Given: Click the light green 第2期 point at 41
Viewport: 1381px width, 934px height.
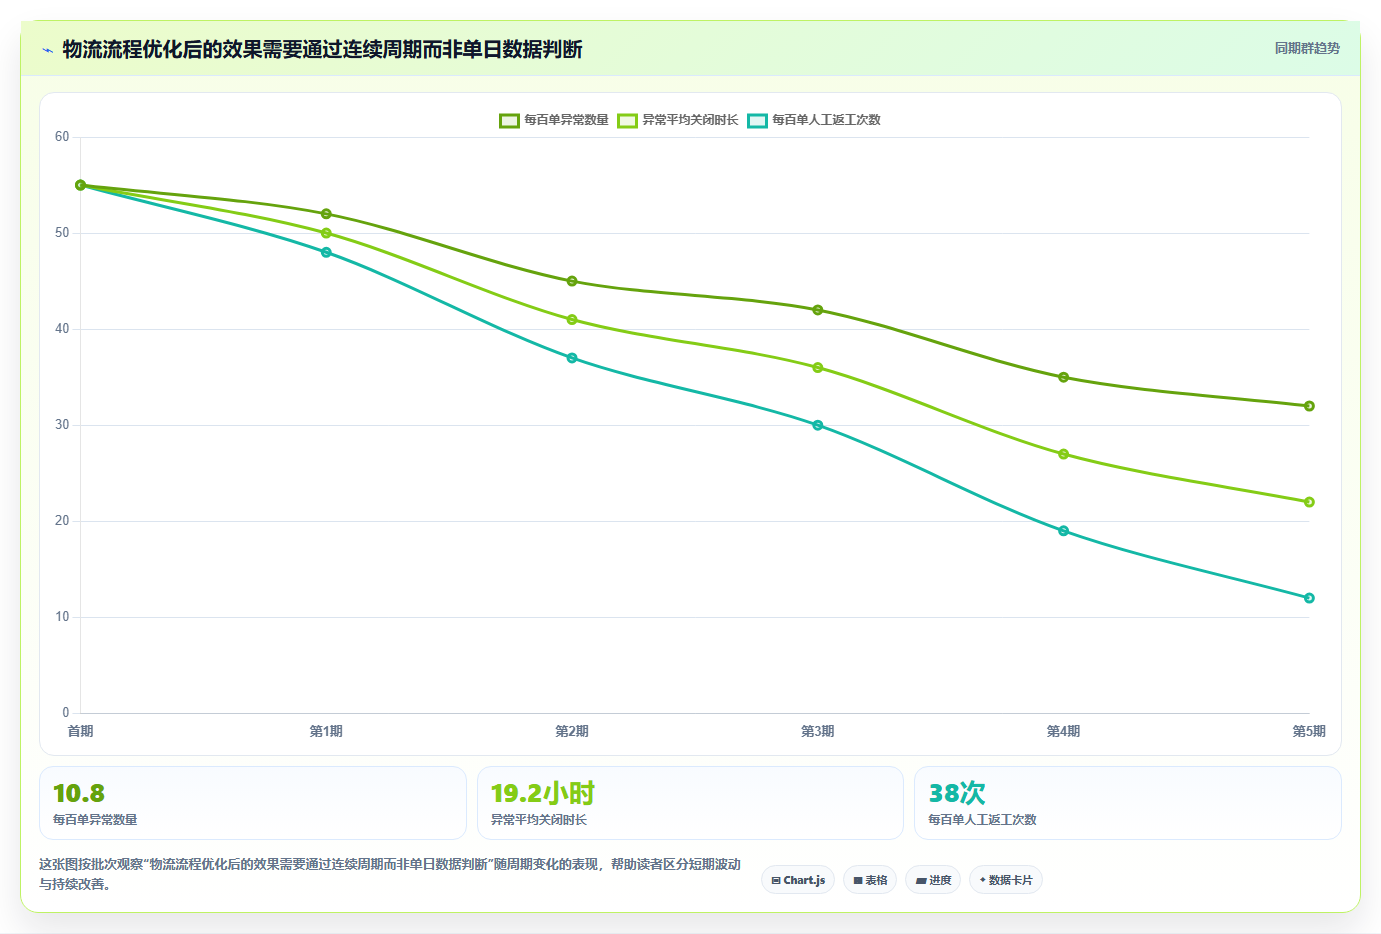Looking at the screenshot, I should (572, 320).
